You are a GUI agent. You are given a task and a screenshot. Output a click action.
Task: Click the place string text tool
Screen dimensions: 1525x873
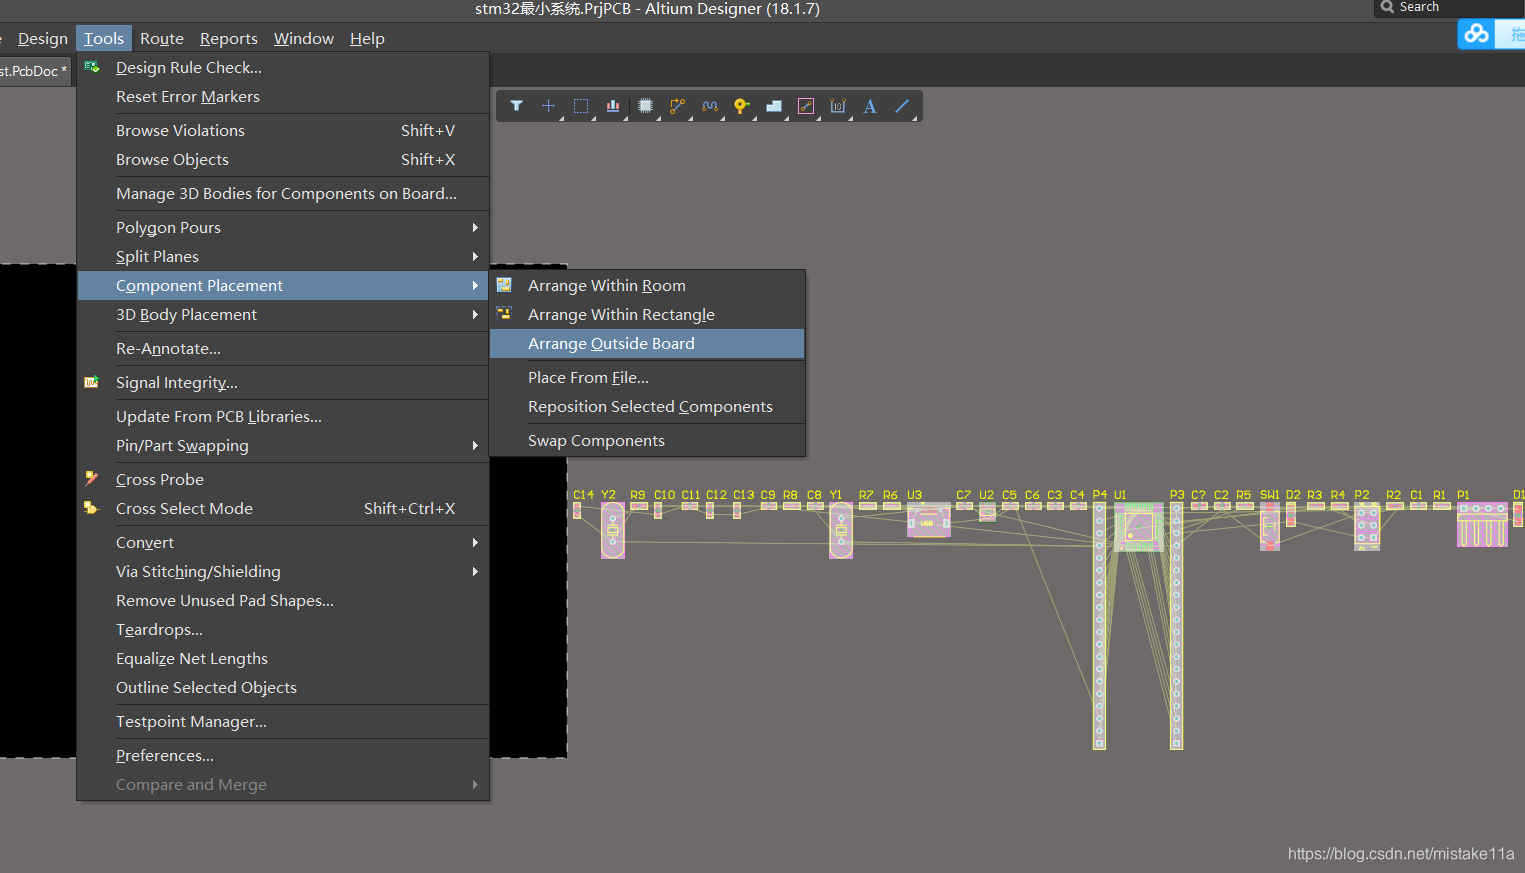870,106
